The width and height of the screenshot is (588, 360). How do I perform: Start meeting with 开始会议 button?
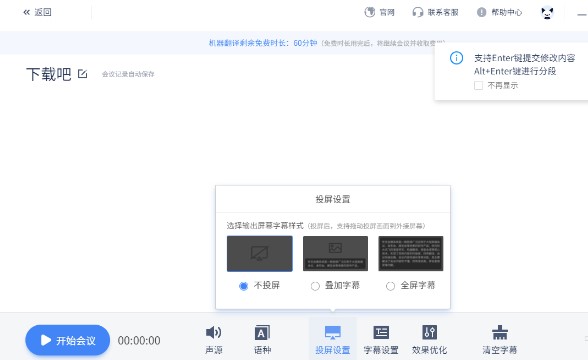pyautogui.click(x=68, y=340)
